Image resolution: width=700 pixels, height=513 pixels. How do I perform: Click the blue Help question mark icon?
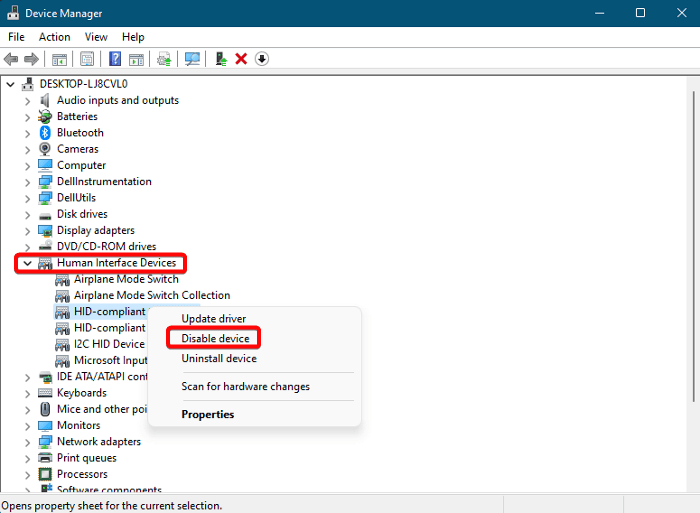pos(115,59)
